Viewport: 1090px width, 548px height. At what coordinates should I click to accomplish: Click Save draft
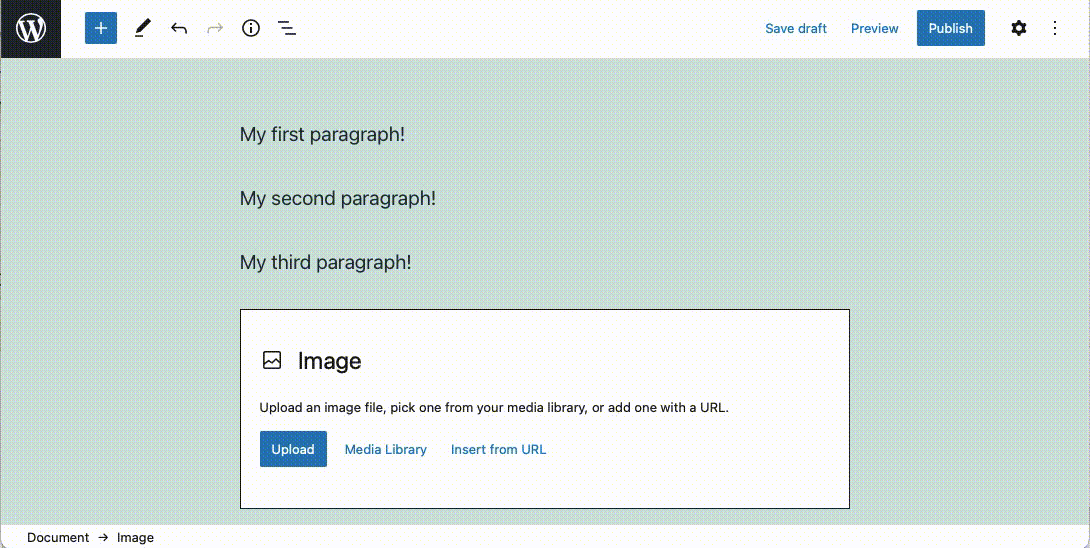pyautogui.click(x=795, y=28)
